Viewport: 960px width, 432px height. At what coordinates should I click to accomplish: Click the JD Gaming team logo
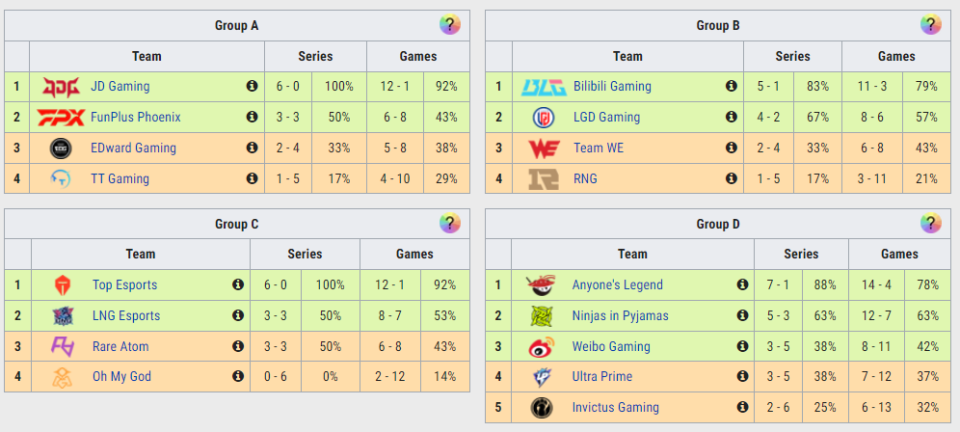[x=61, y=87]
